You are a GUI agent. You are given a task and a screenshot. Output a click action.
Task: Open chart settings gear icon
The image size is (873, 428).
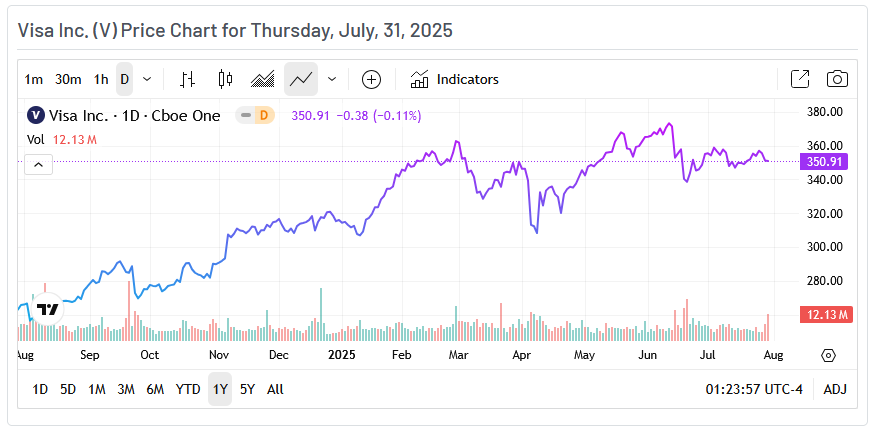tap(828, 355)
